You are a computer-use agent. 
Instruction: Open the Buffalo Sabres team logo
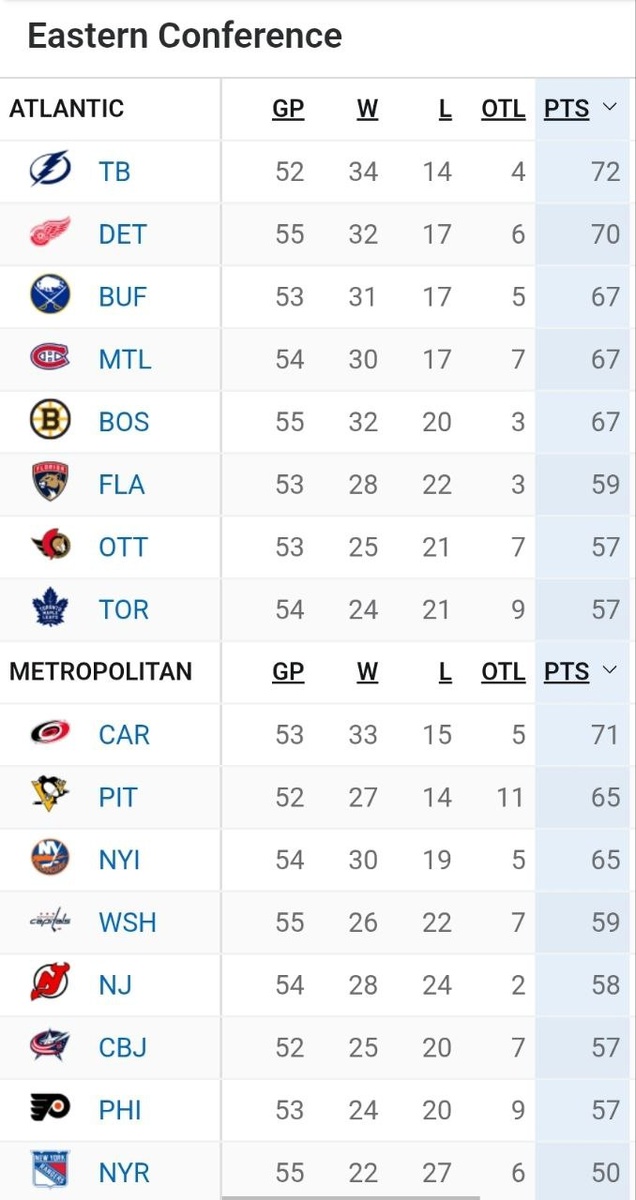point(50,296)
